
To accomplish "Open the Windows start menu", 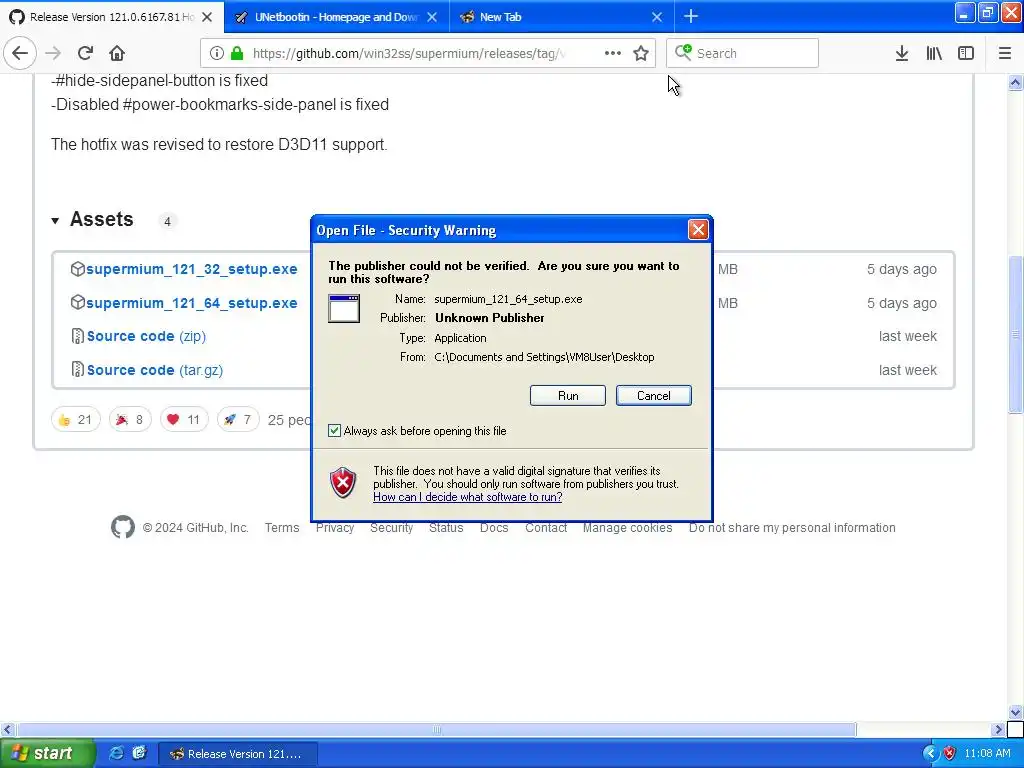I will pos(46,753).
